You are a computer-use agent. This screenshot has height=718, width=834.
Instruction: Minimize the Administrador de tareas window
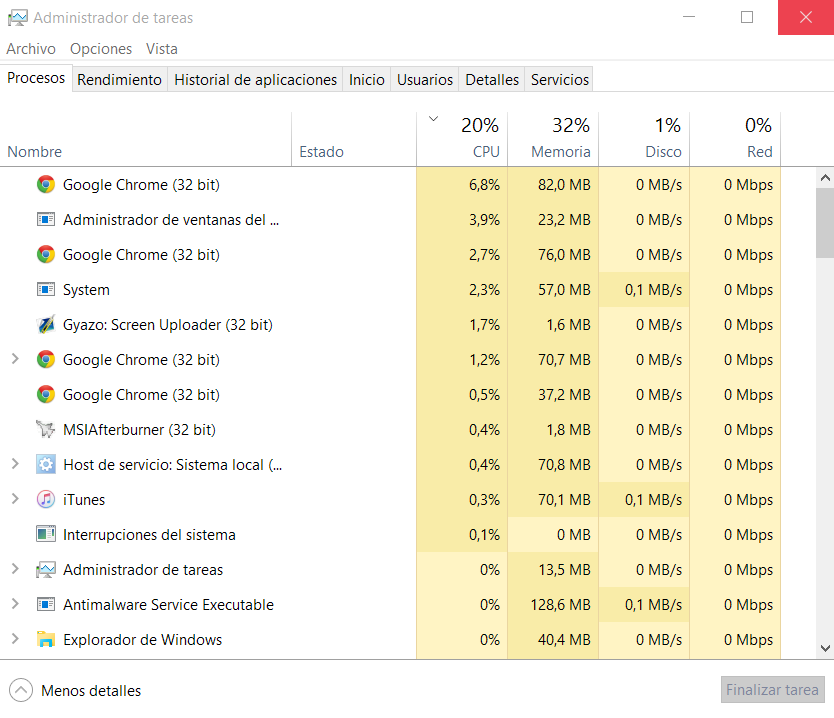tap(689, 17)
